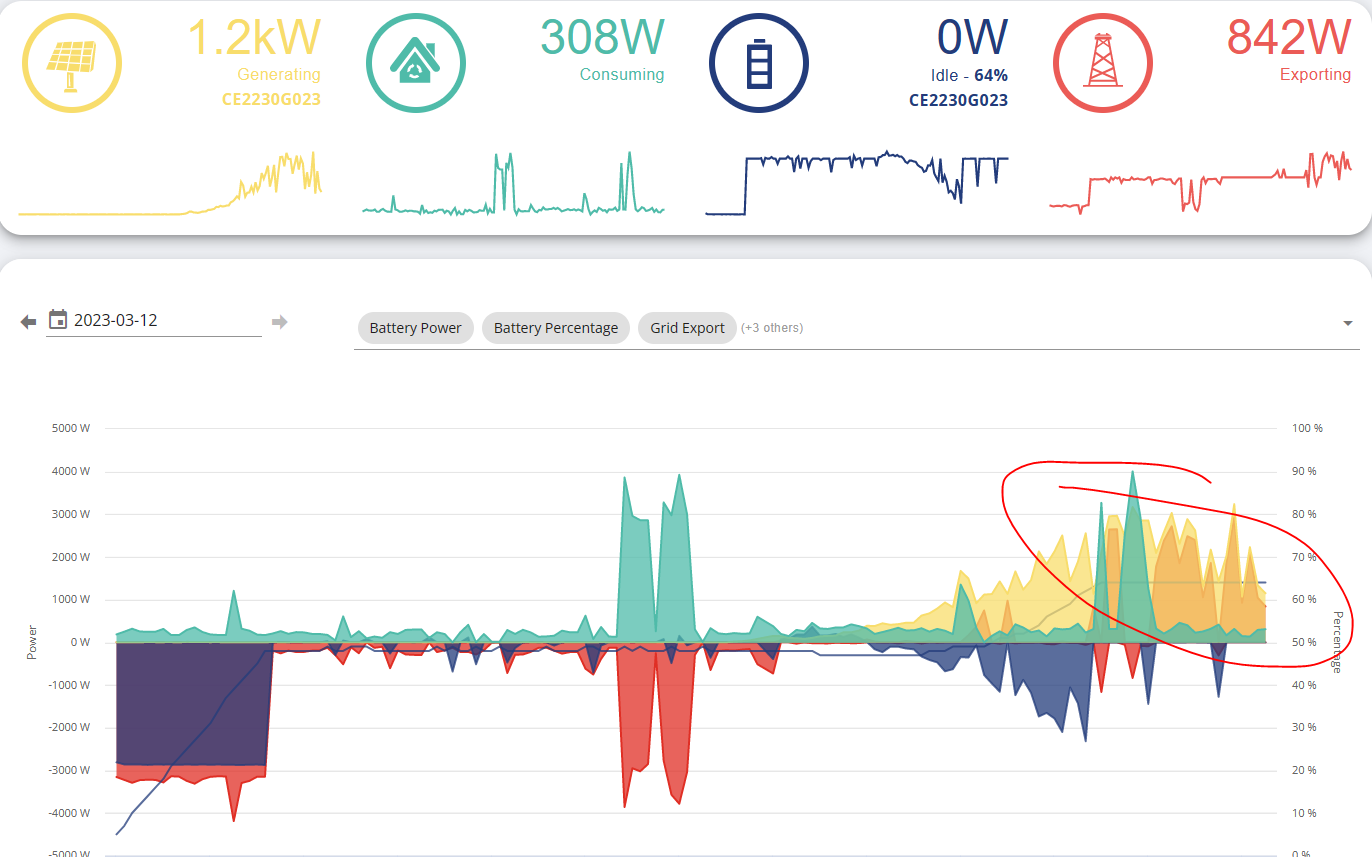Viewport: 1372px width, 857px height.
Task: Click the 100 % percentage axis label
Action: [1307, 428]
